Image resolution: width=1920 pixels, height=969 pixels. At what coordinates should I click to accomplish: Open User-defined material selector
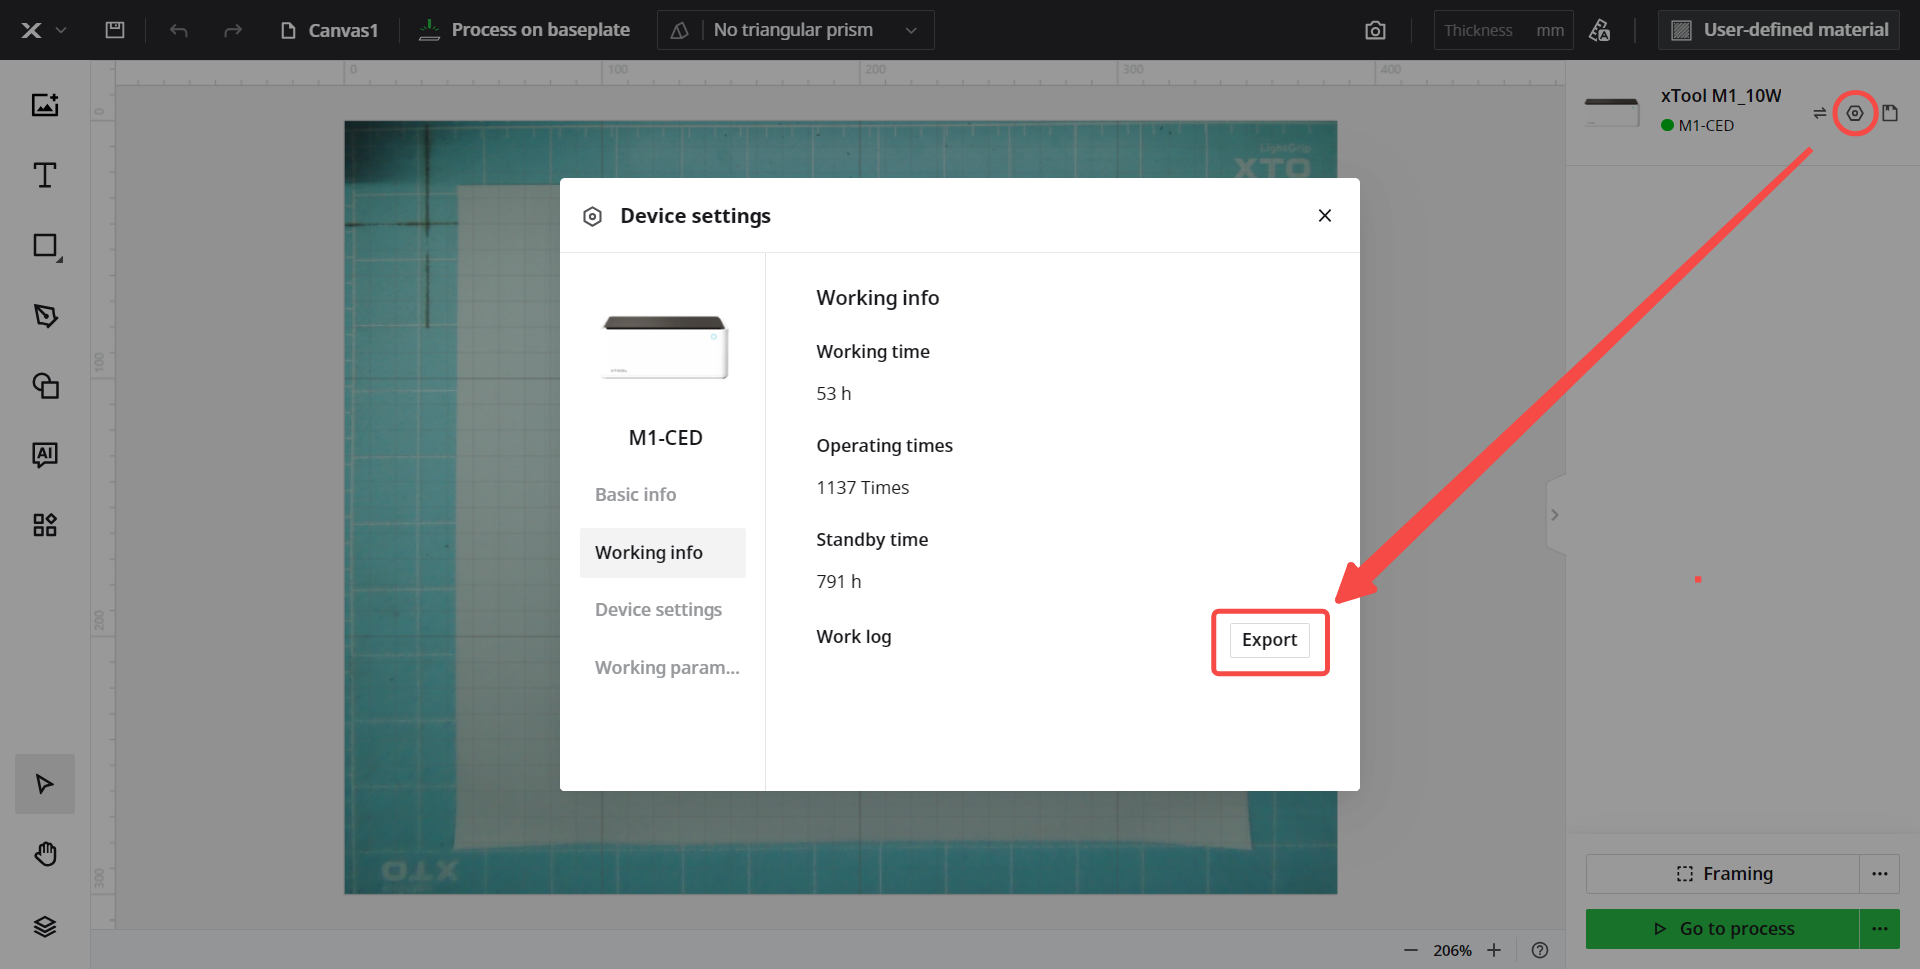click(x=1779, y=30)
